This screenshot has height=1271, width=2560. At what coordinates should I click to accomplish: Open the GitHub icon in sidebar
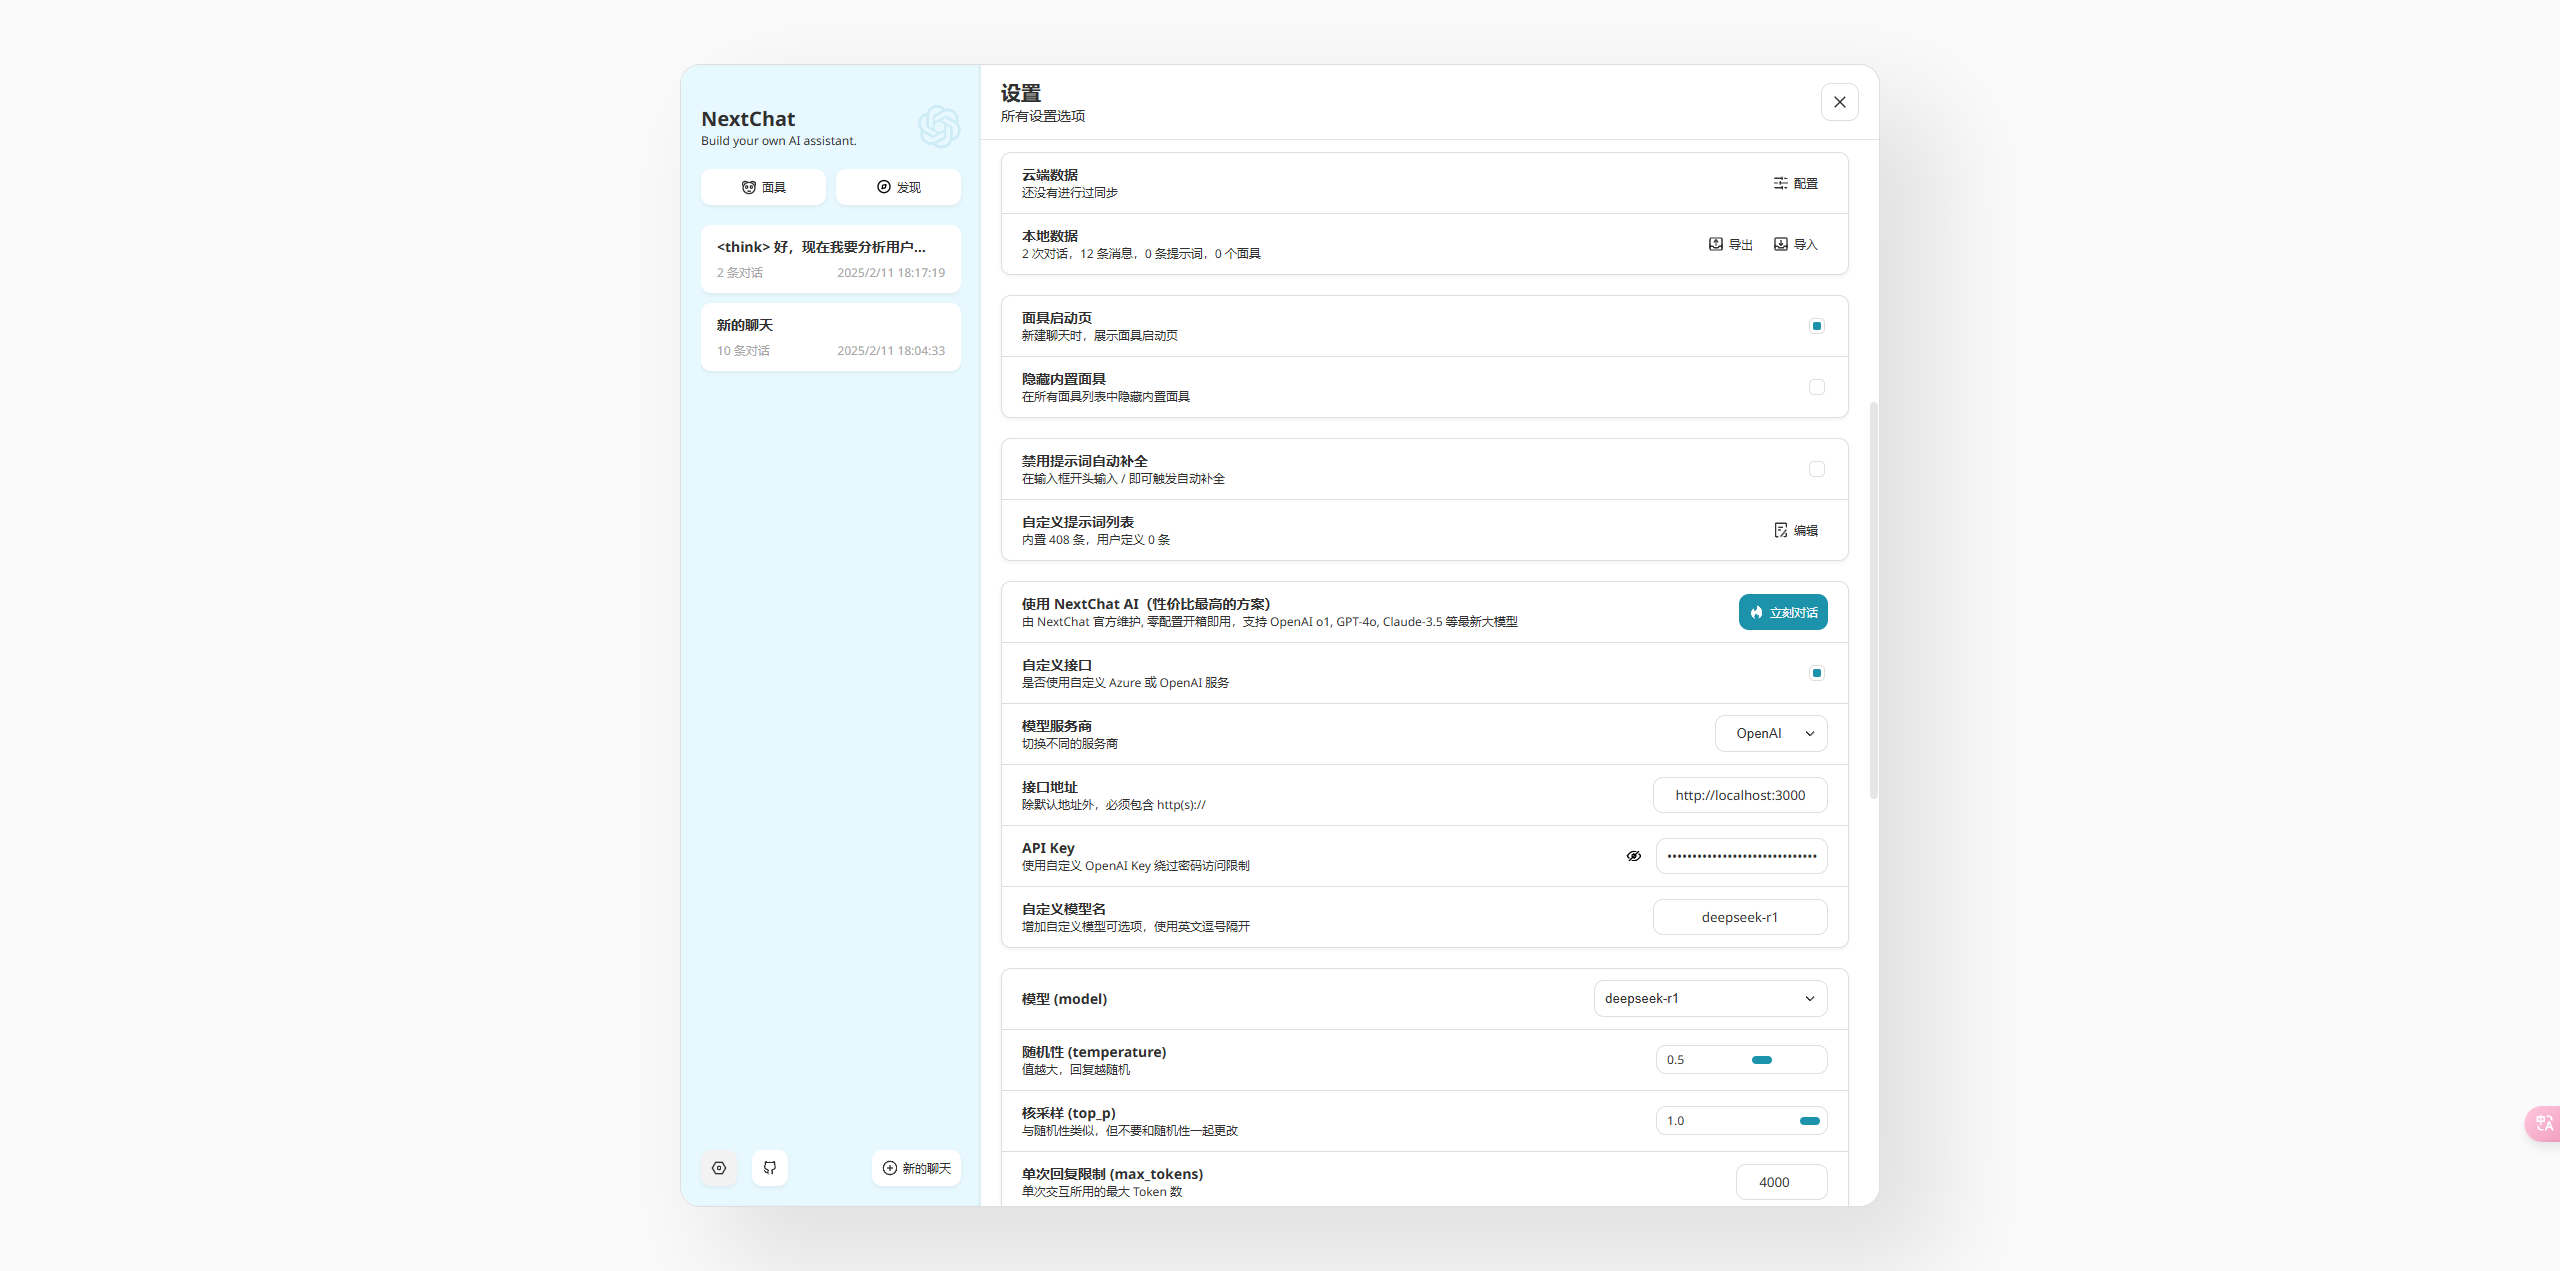(770, 1168)
